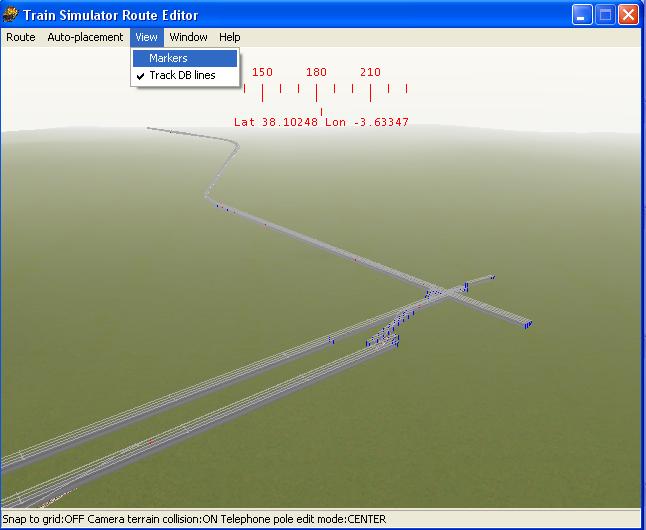Open the Help menu
The image size is (646, 530).
pos(230,37)
